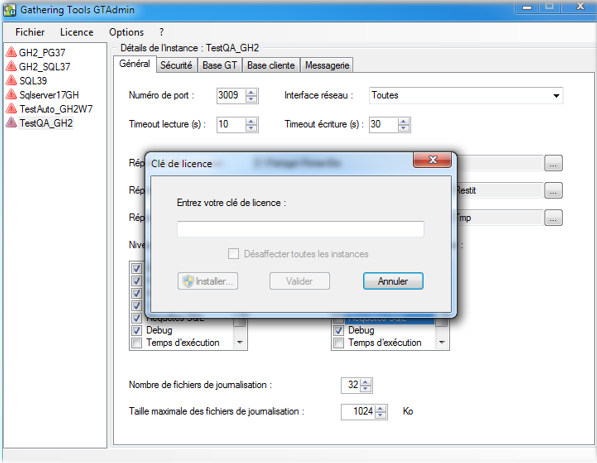
Task: Click the Installer button with shield icon
Action: tap(208, 281)
